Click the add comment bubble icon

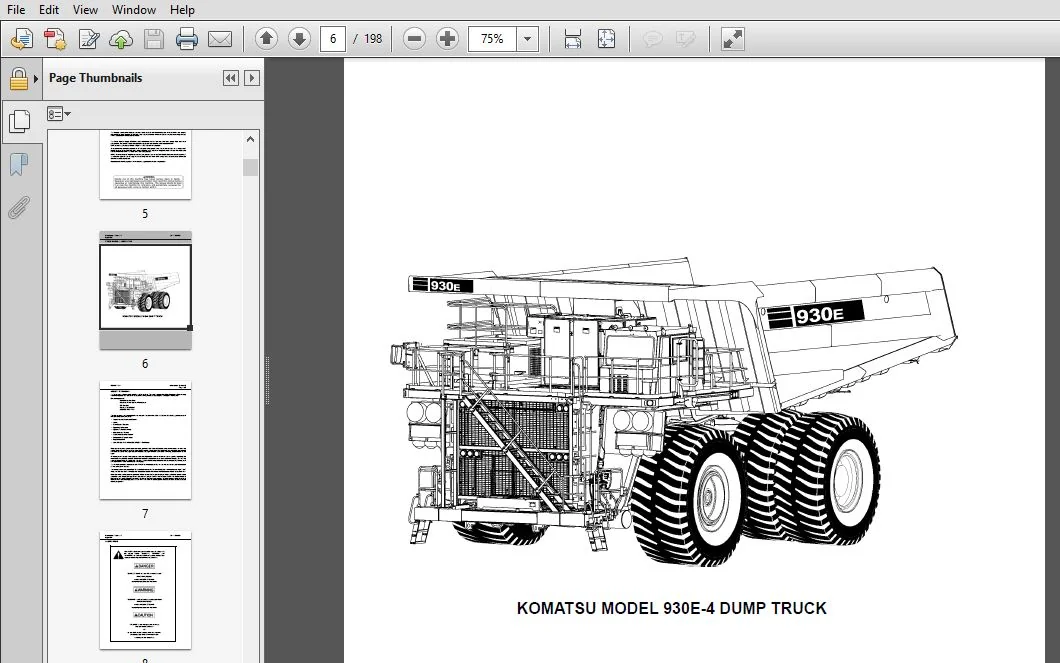pyautogui.click(x=652, y=39)
